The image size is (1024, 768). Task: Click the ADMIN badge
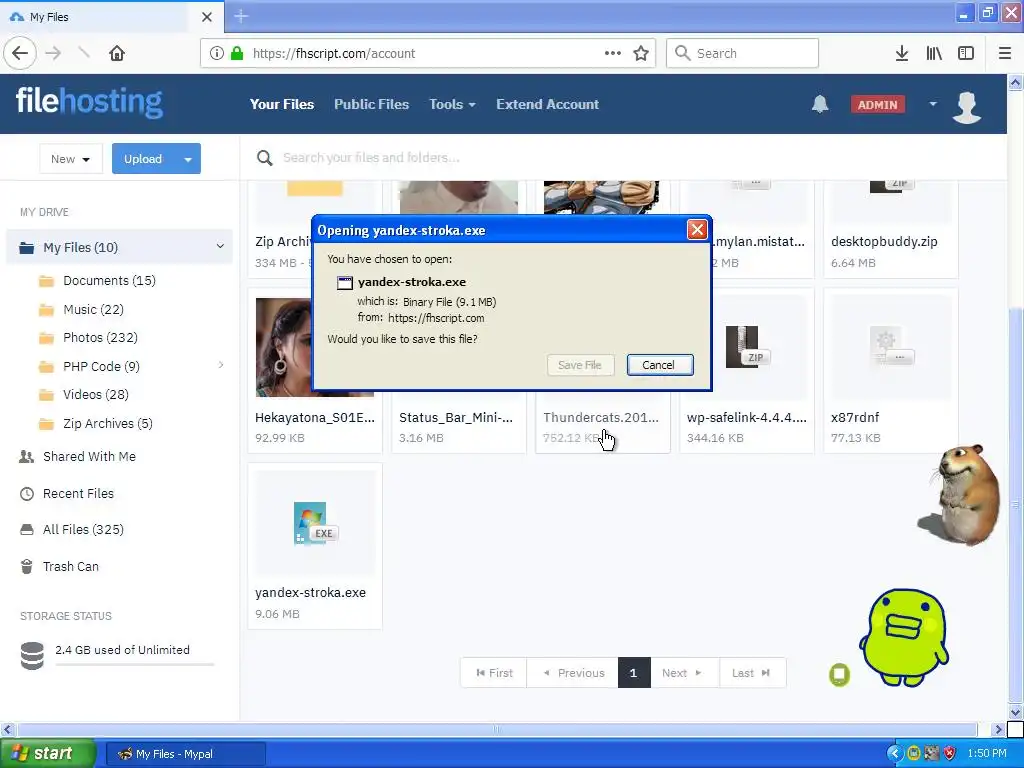pyautogui.click(x=877, y=104)
